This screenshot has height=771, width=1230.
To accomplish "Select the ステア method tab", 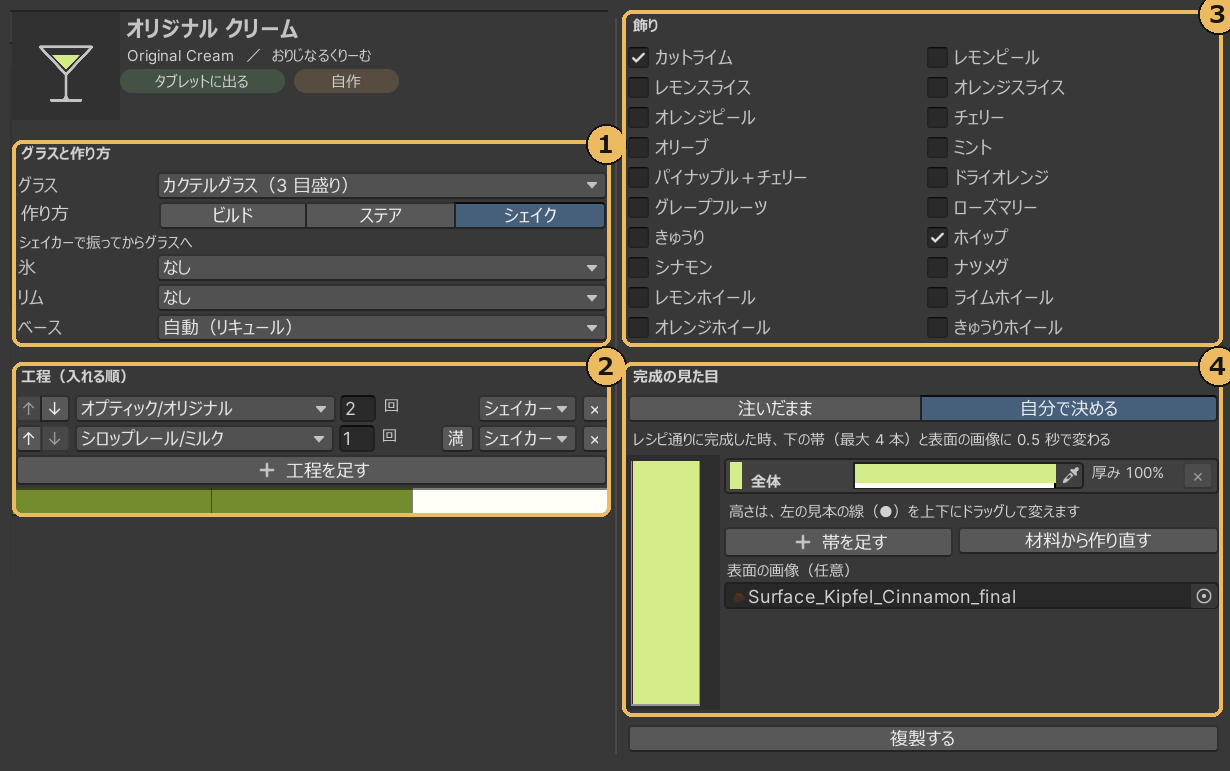I will pos(380,215).
